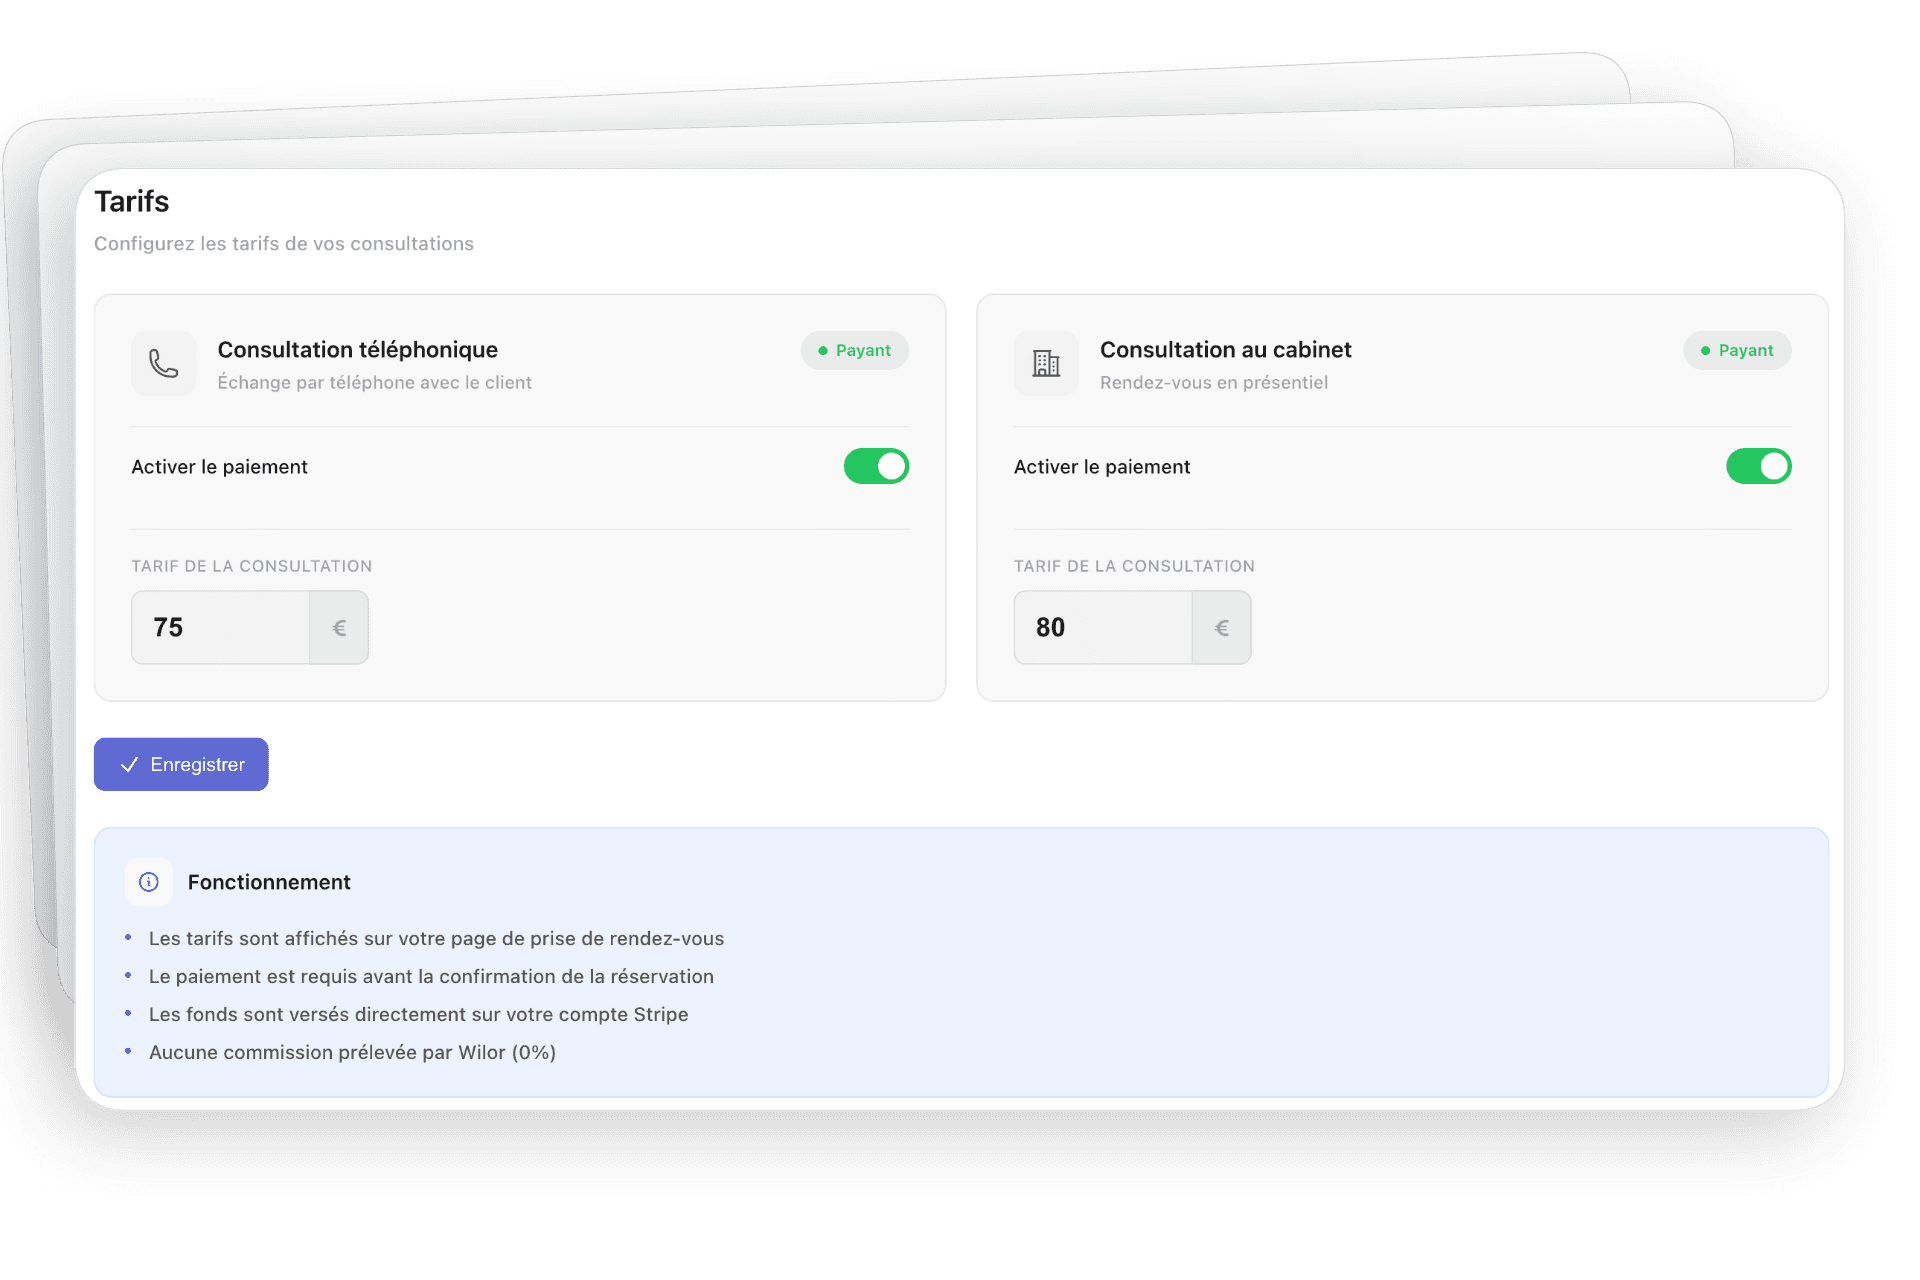Click the building icon for Consultation au cabinet
Screen dimensions: 1920x1280
tap(1046, 363)
